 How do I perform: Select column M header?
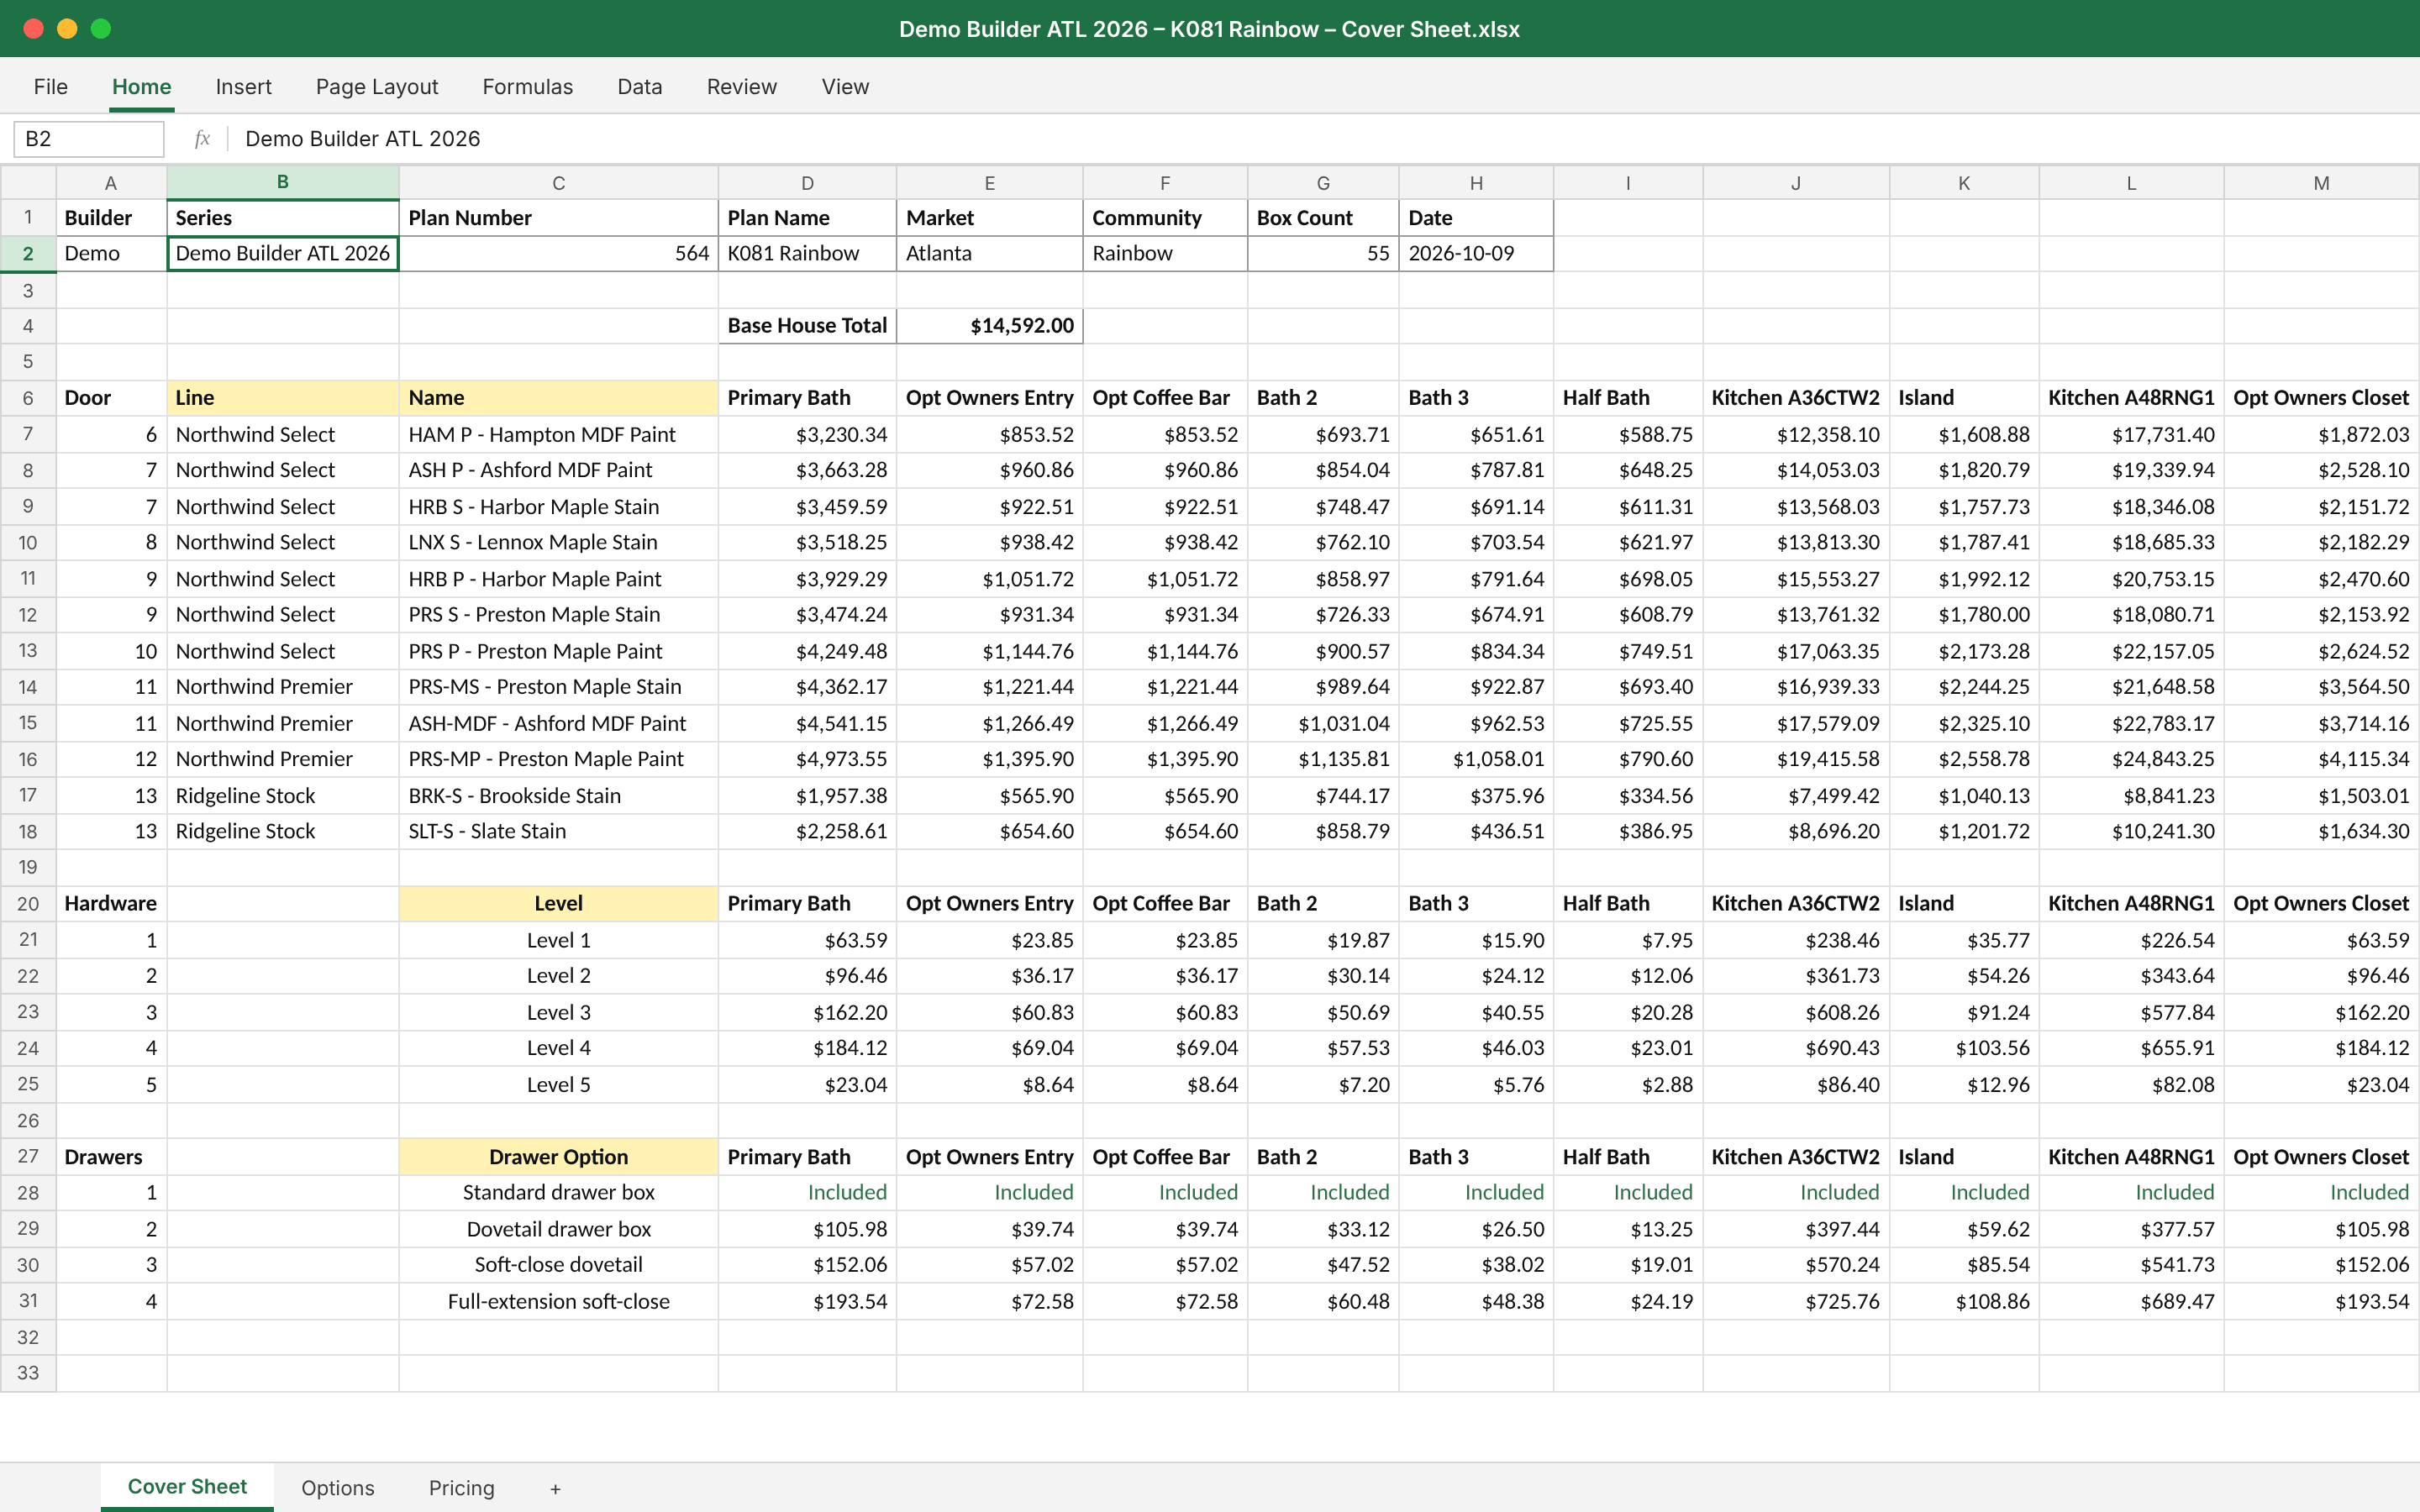point(2321,183)
